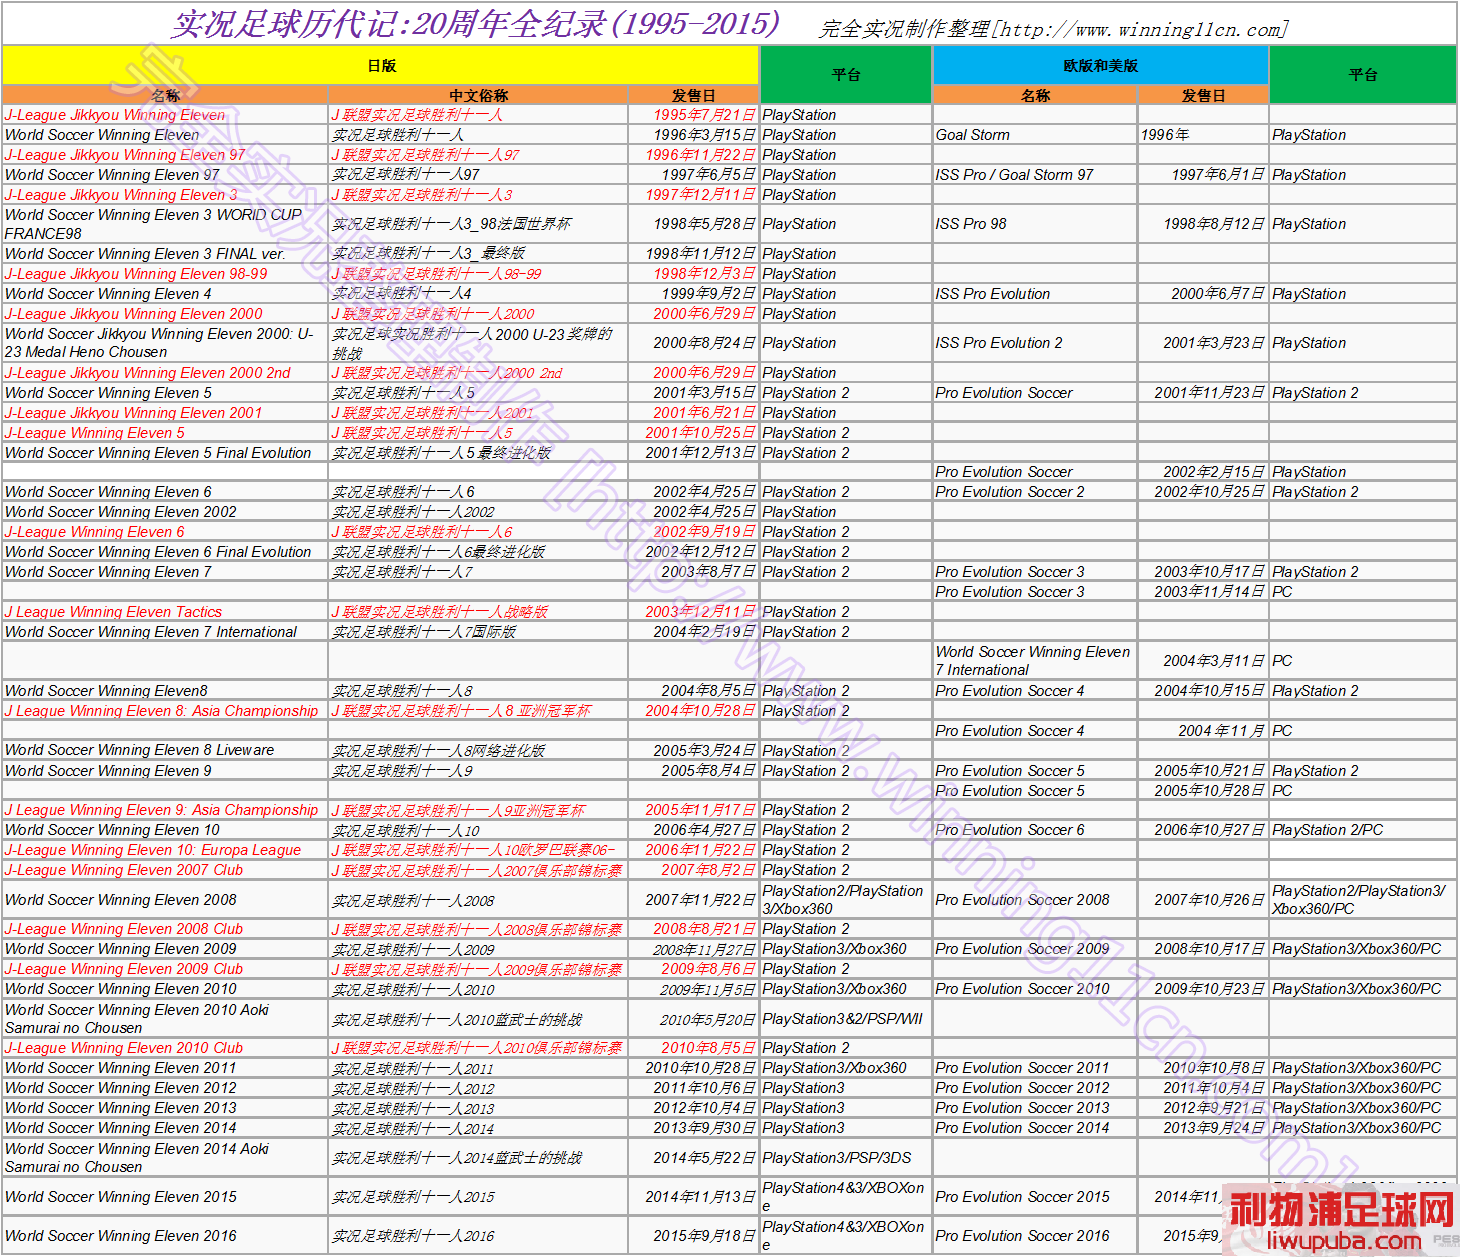Click J League Winning Eleven 8: Asia Championship

pyautogui.click(x=165, y=711)
